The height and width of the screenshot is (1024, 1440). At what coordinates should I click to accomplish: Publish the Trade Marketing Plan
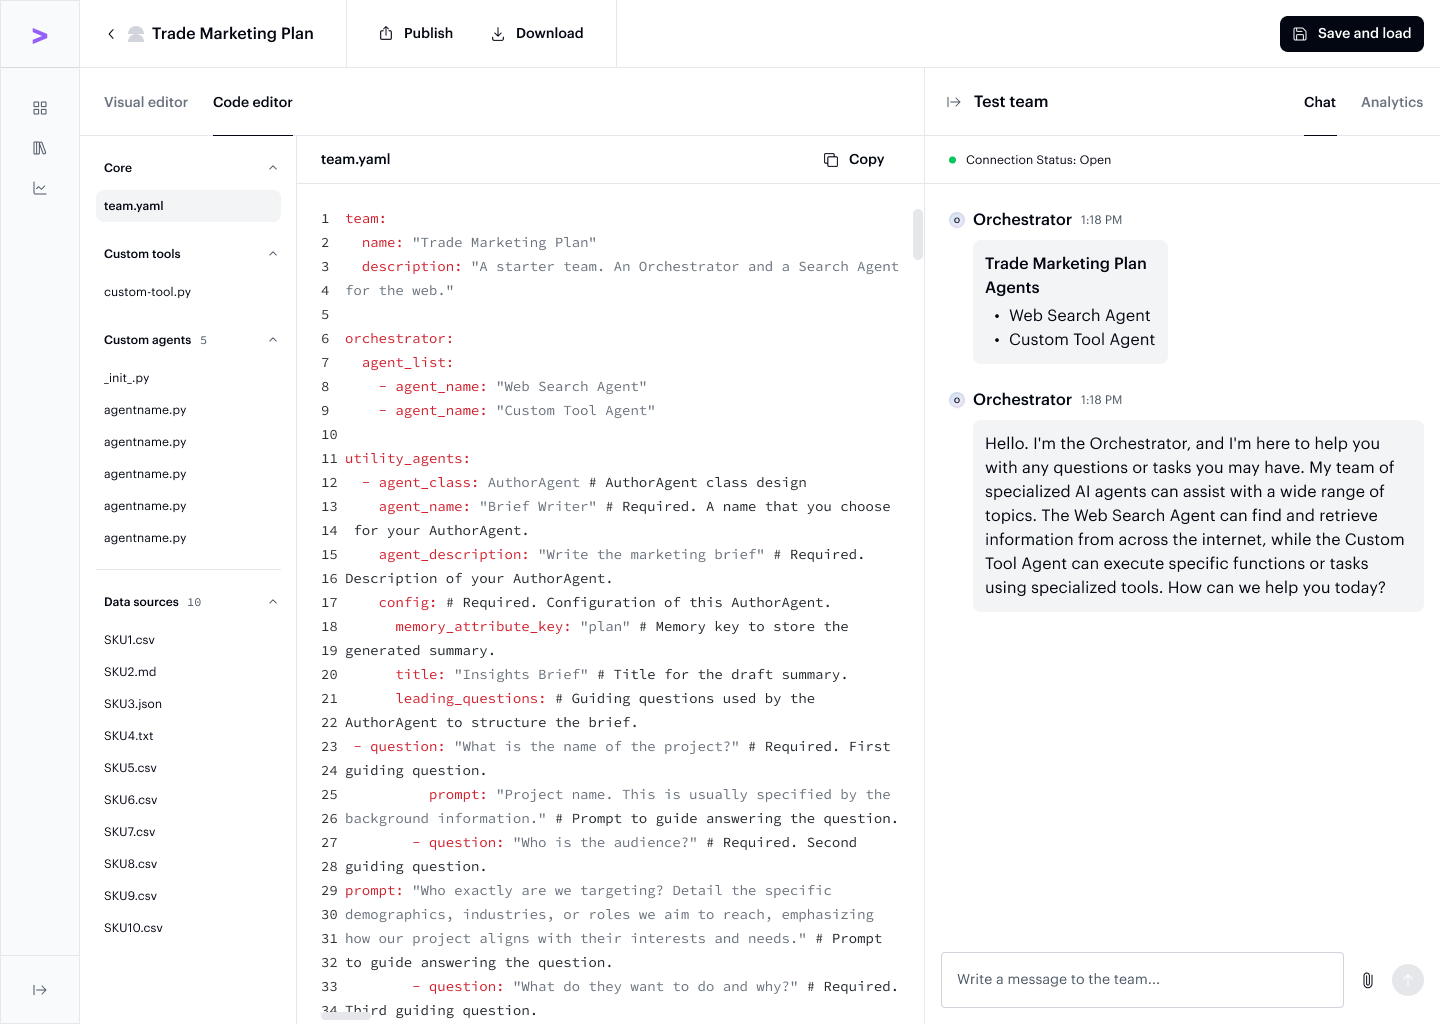(x=416, y=34)
